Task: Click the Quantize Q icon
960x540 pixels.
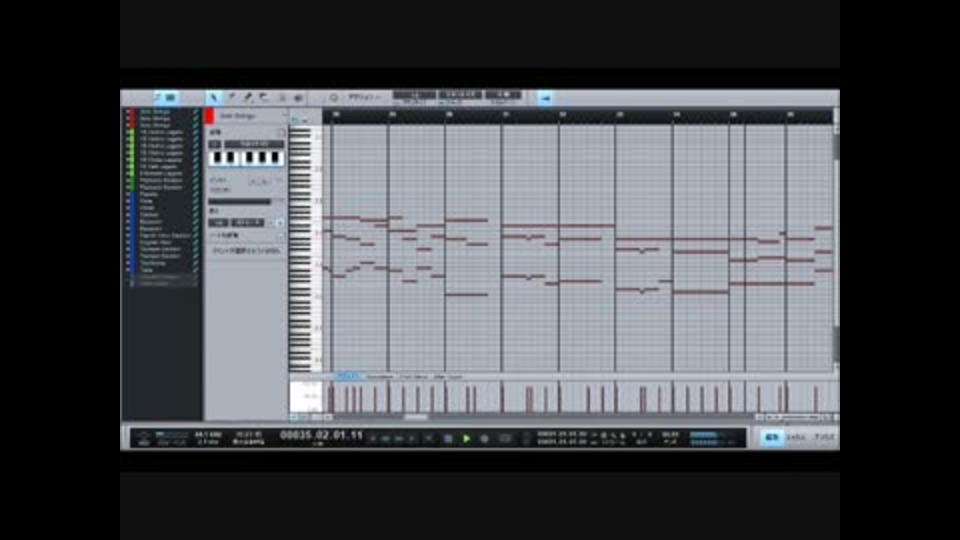Action: [x=334, y=97]
